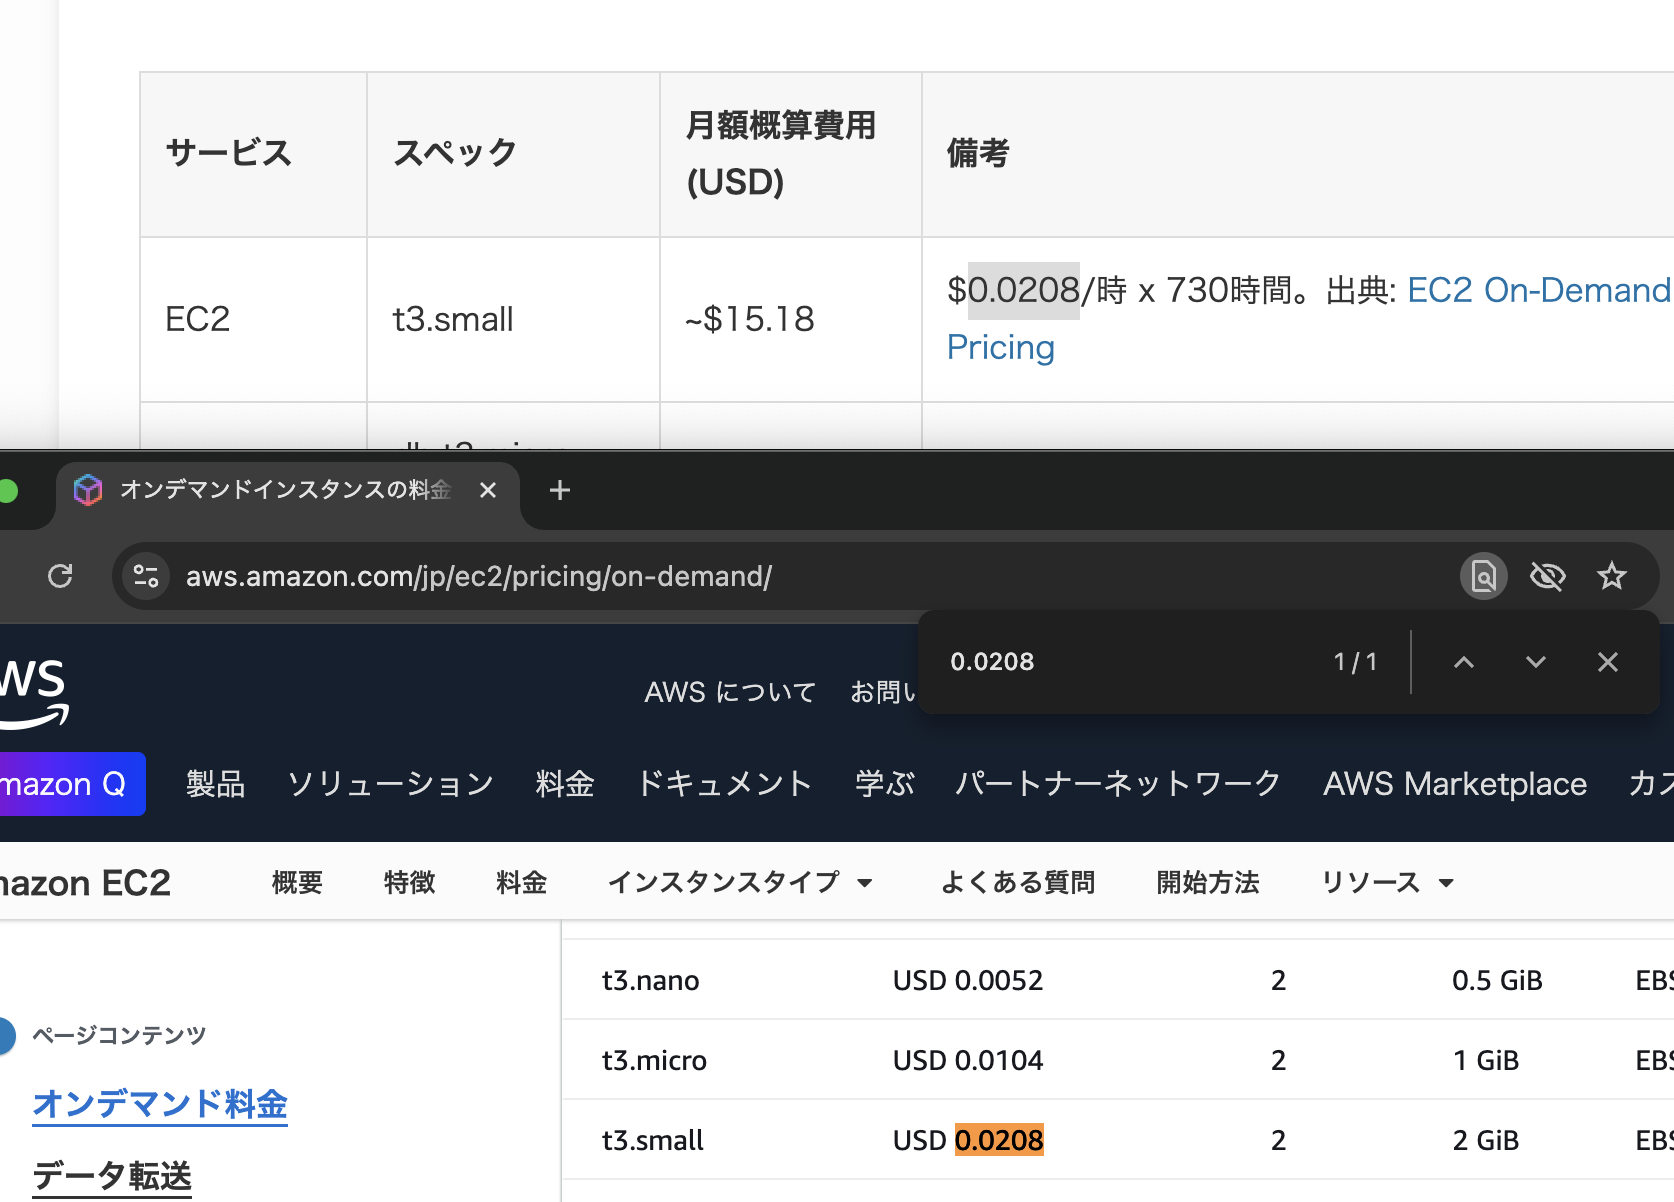The height and width of the screenshot is (1202, 1674).
Task: Open the 料金 item in the dark AWS navigation bar
Action: (565, 784)
